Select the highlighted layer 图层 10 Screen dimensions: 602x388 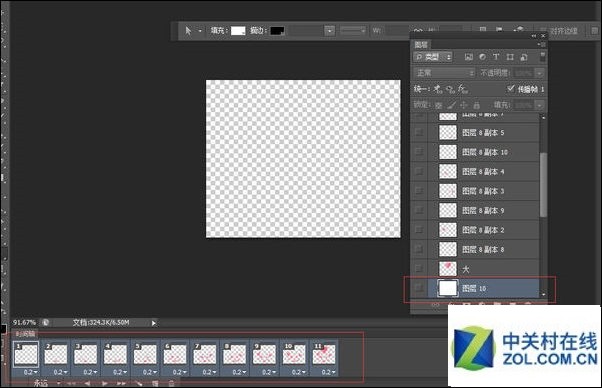pyautogui.click(x=475, y=289)
